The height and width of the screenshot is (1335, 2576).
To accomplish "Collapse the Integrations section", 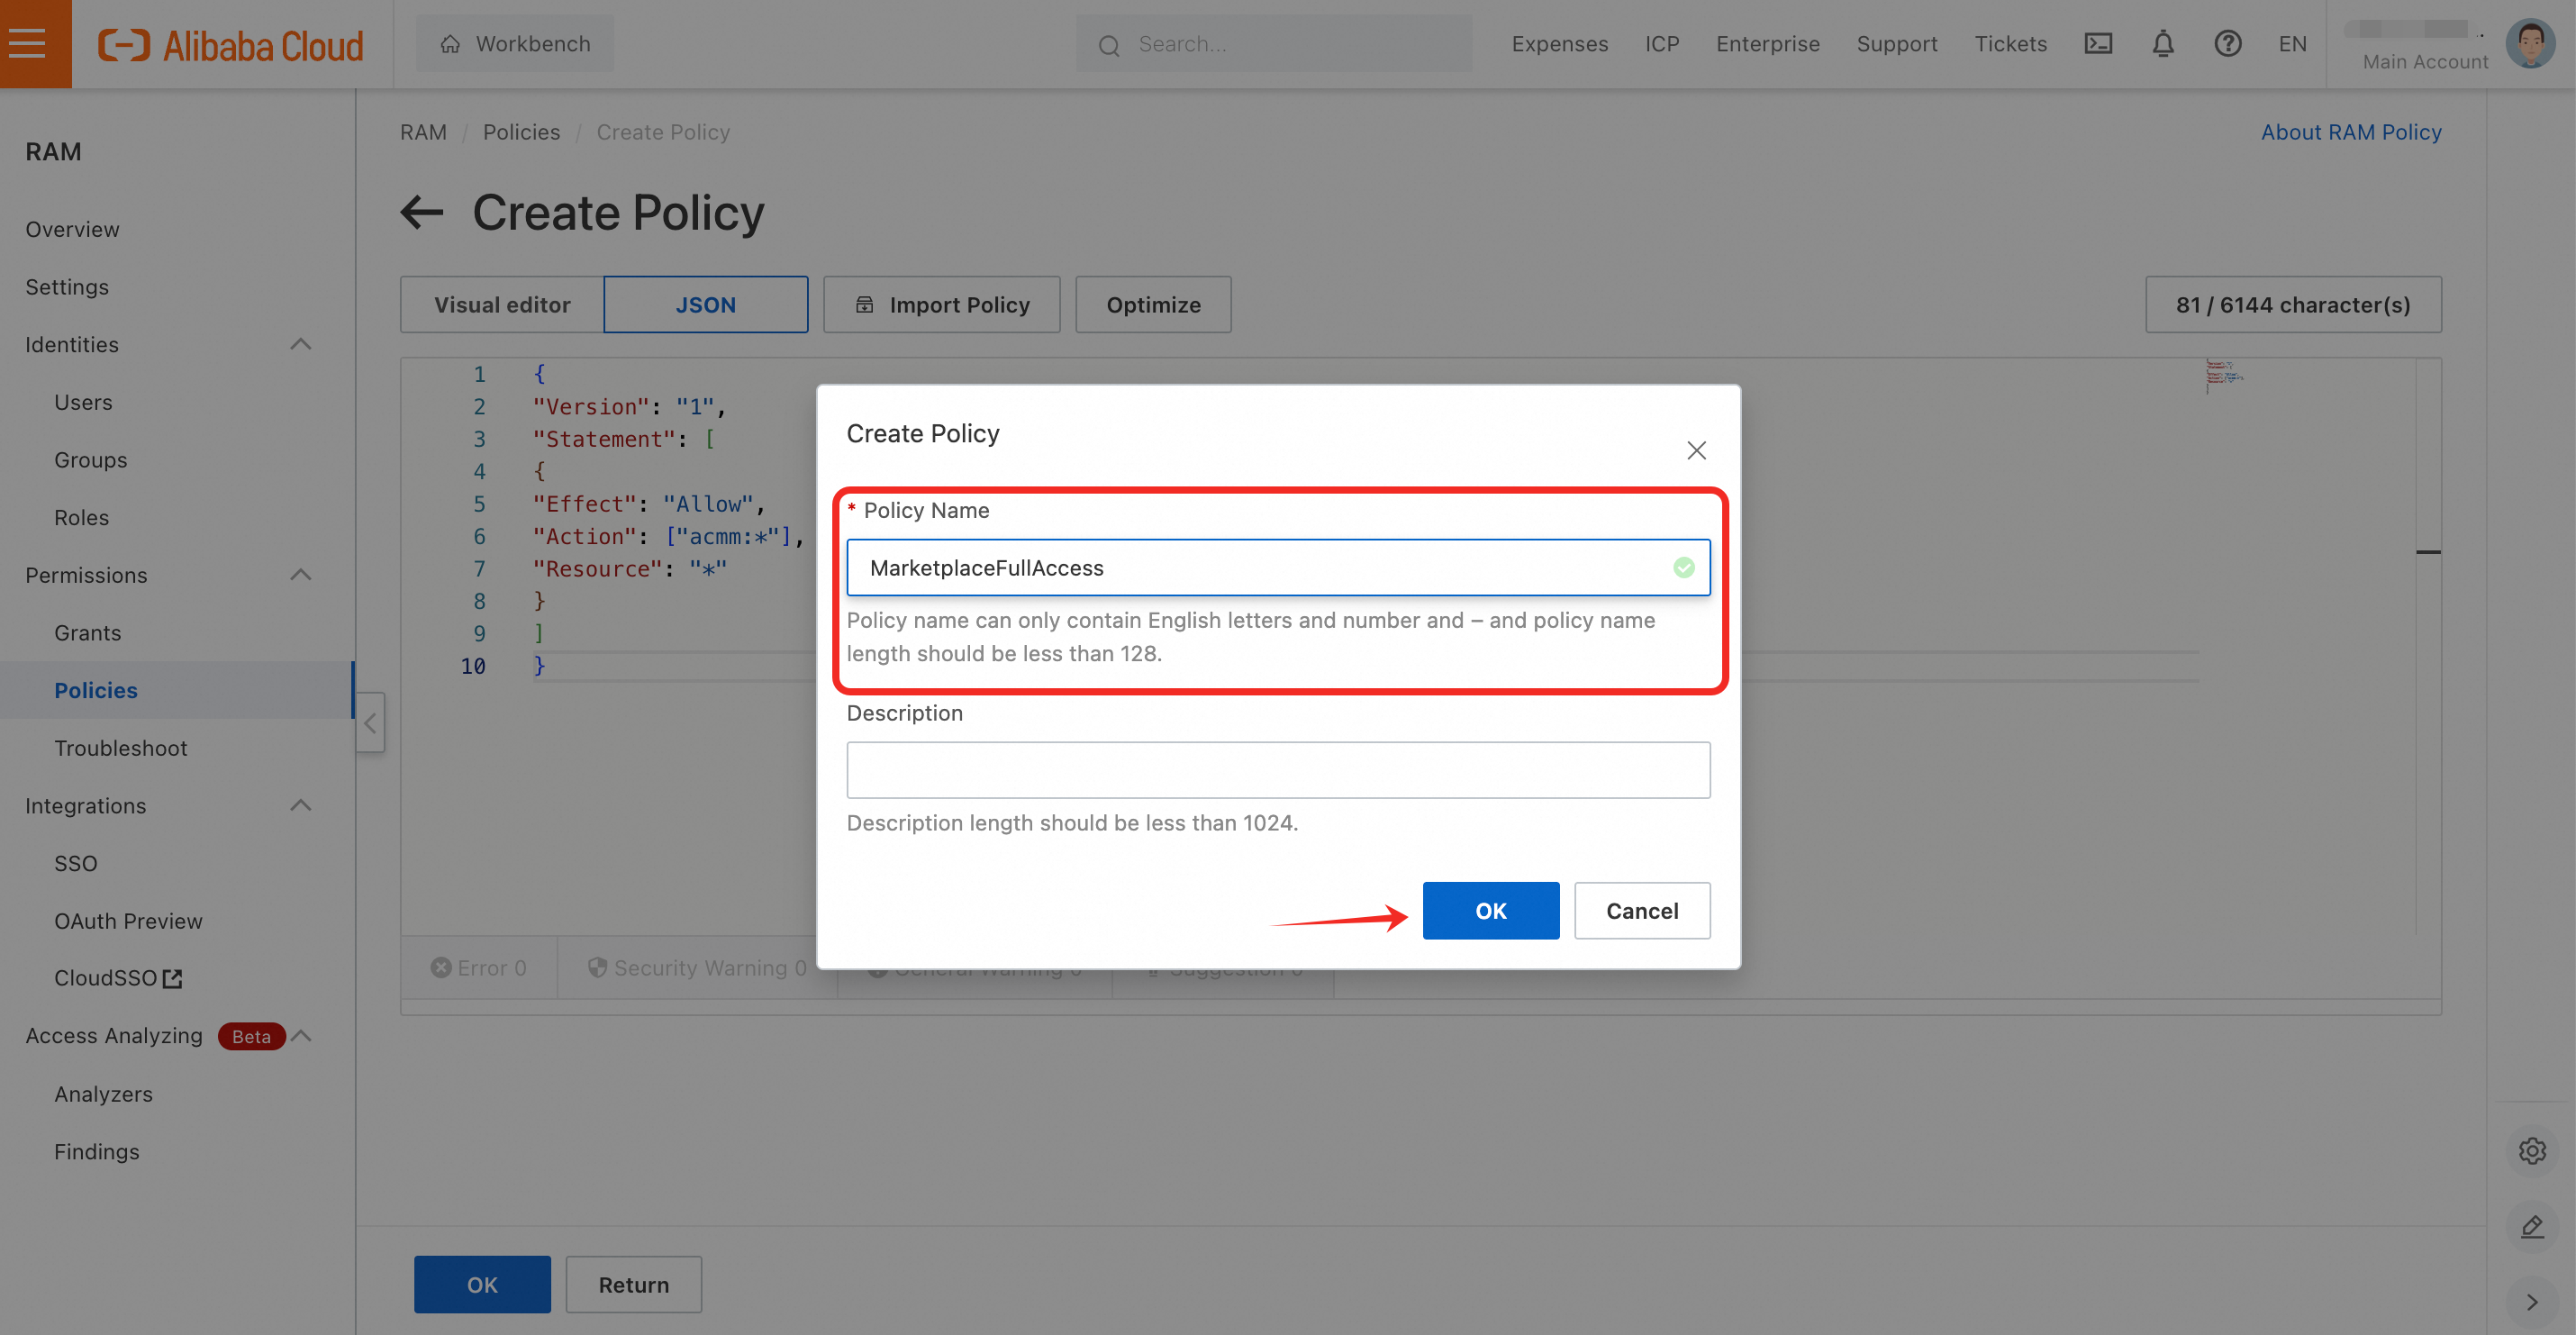I will (300, 806).
